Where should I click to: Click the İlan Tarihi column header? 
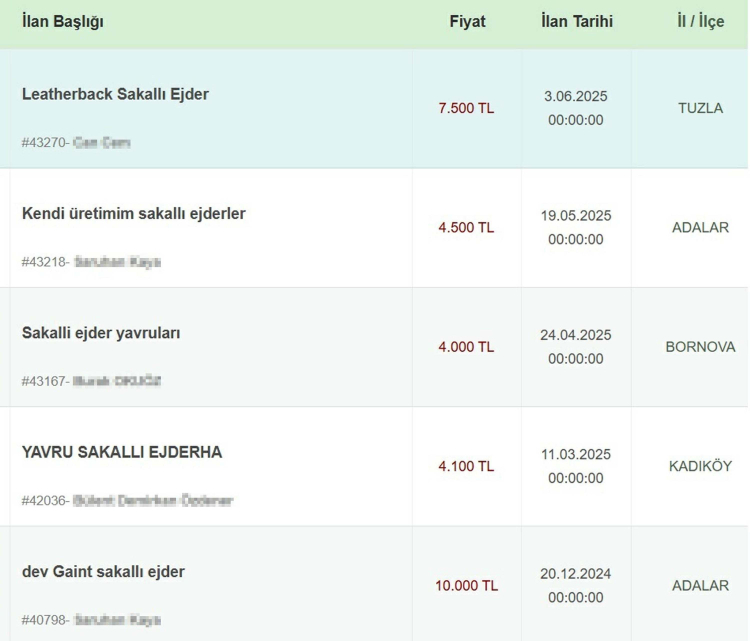click(x=576, y=21)
